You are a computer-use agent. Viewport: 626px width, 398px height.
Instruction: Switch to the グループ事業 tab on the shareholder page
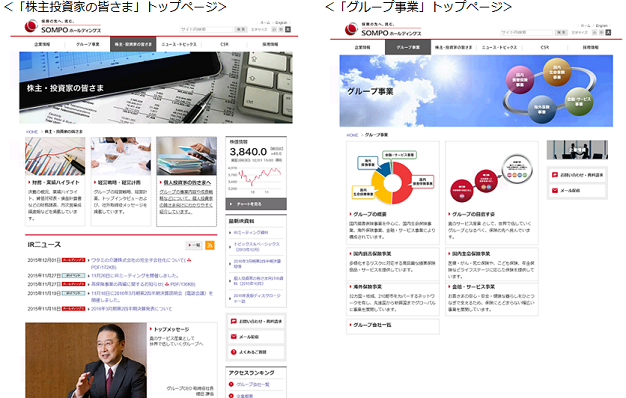point(87,44)
